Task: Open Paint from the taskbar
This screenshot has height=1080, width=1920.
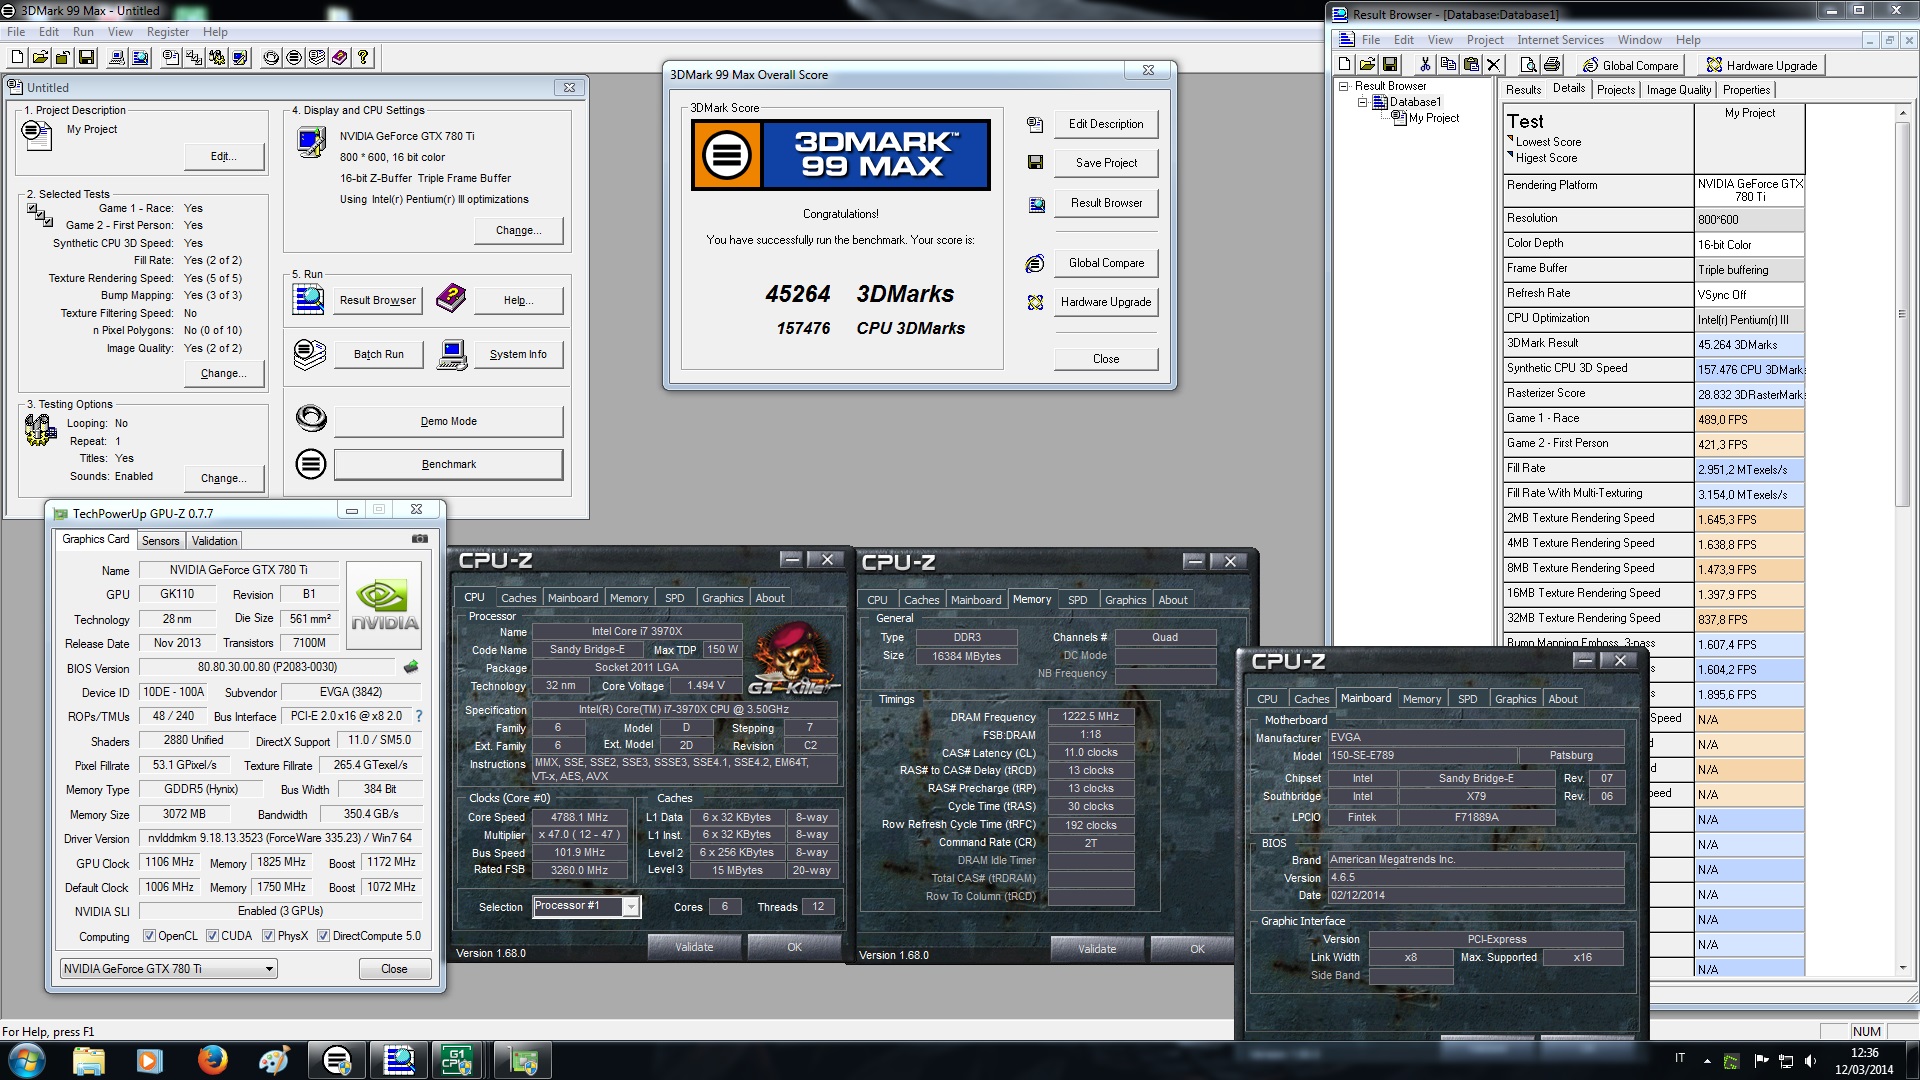Action: [274, 1060]
